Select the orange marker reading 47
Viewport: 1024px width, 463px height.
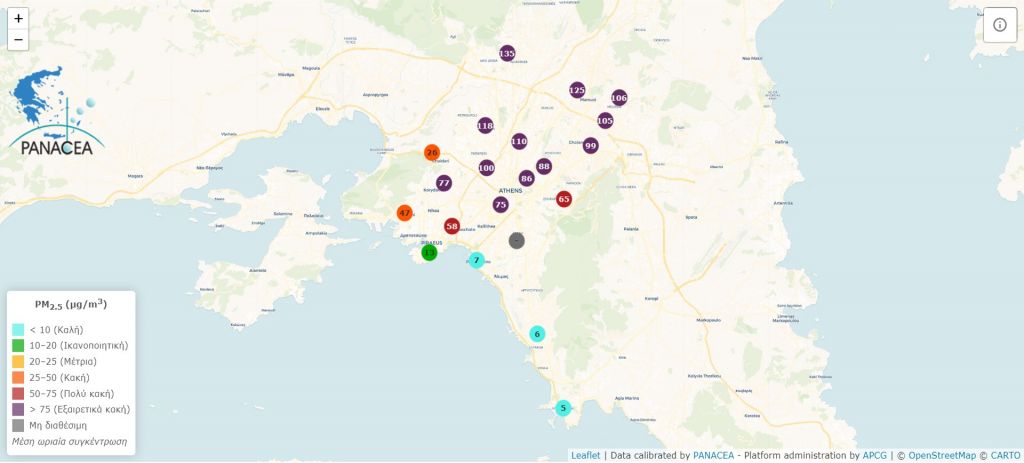click(404, 213)
